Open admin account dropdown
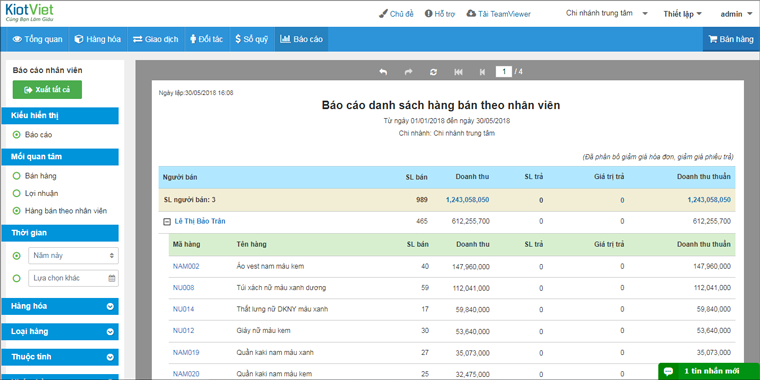 (735, 14)
